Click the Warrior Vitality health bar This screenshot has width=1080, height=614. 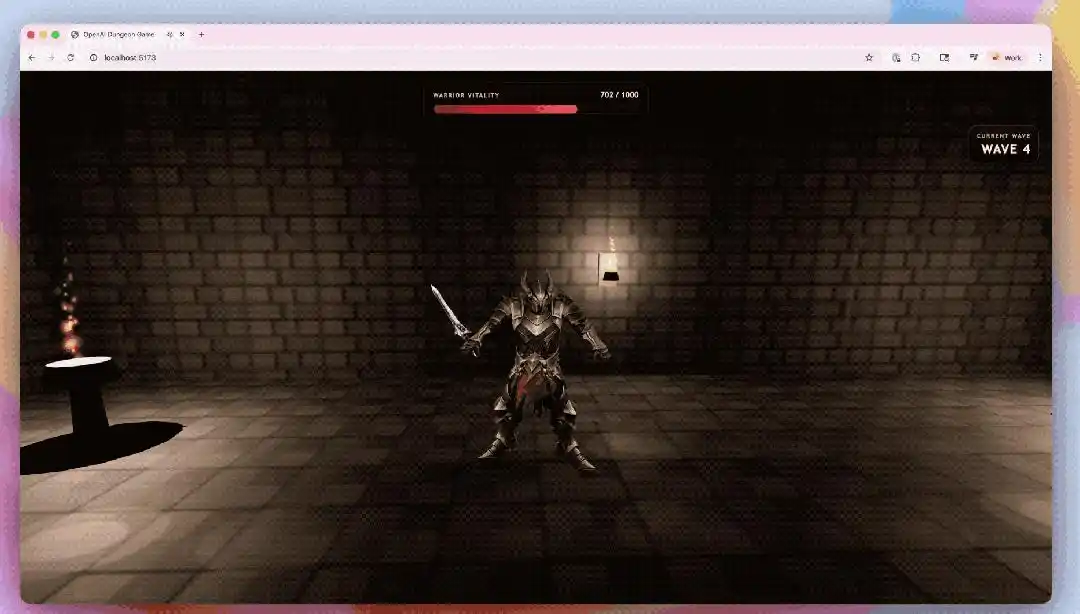505,109
